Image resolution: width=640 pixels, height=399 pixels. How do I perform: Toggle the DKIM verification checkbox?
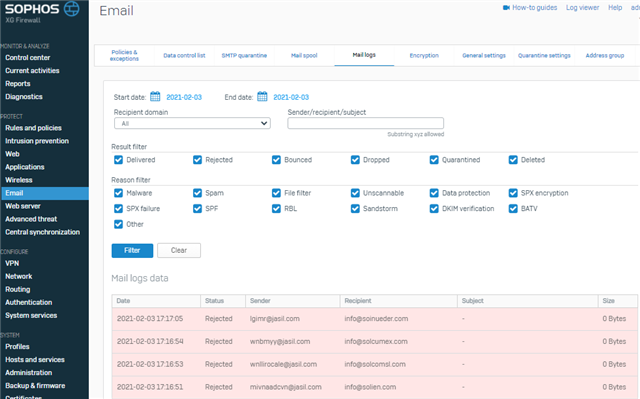point(434,208)
